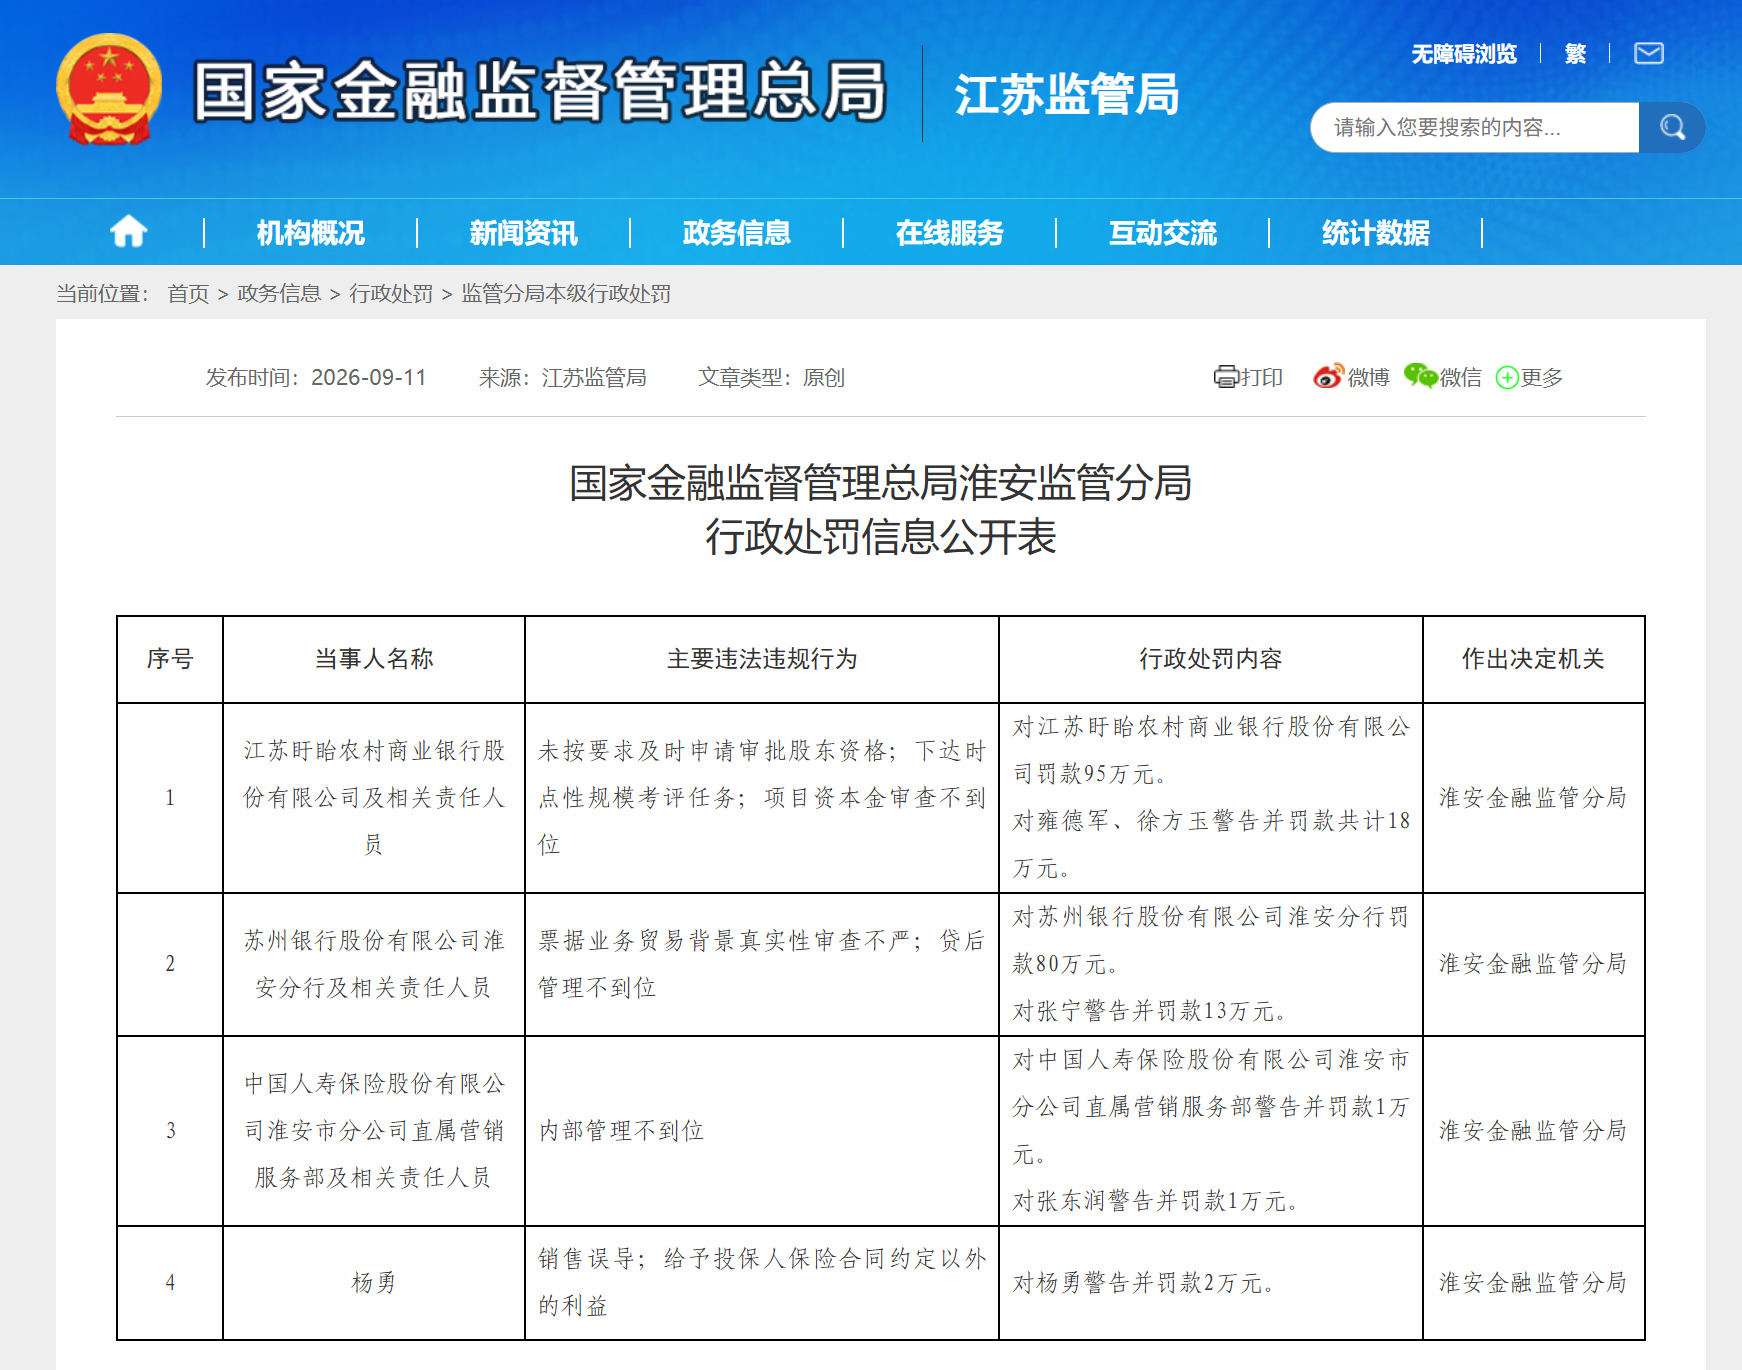This screenshot has height=1370, width=1742.
Task: Click the 苏州银行股份有限公司淮安分行 party cell
Action: (374, 964)
